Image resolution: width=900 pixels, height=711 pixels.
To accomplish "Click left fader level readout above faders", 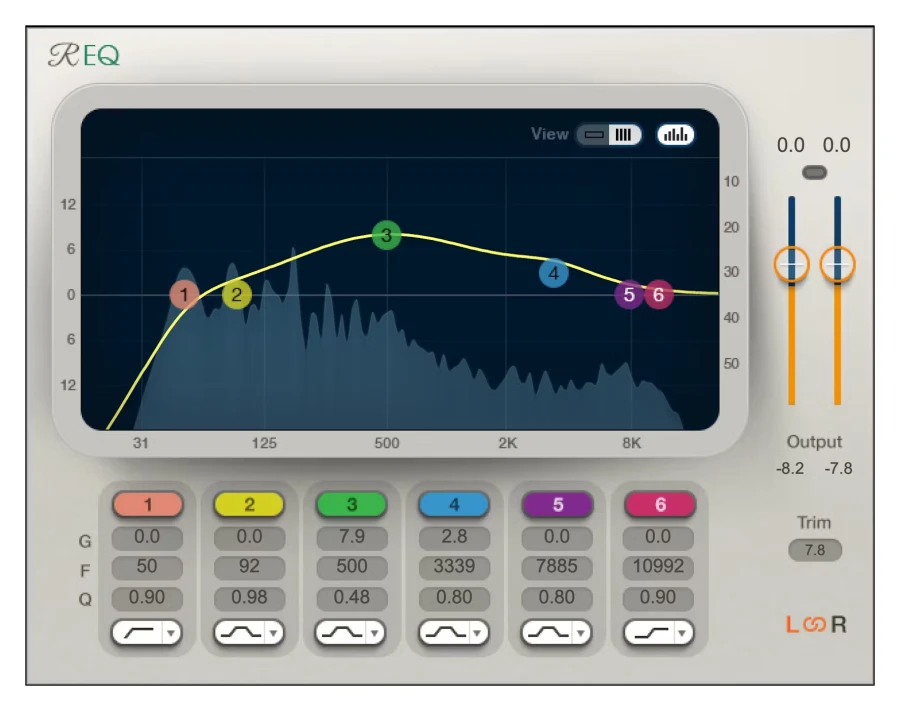I will (790, 145).
